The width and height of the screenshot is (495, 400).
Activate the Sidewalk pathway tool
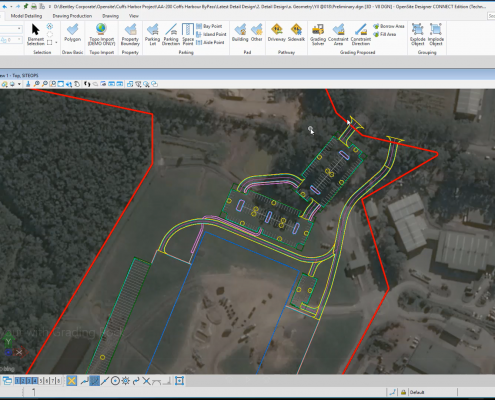296,33
